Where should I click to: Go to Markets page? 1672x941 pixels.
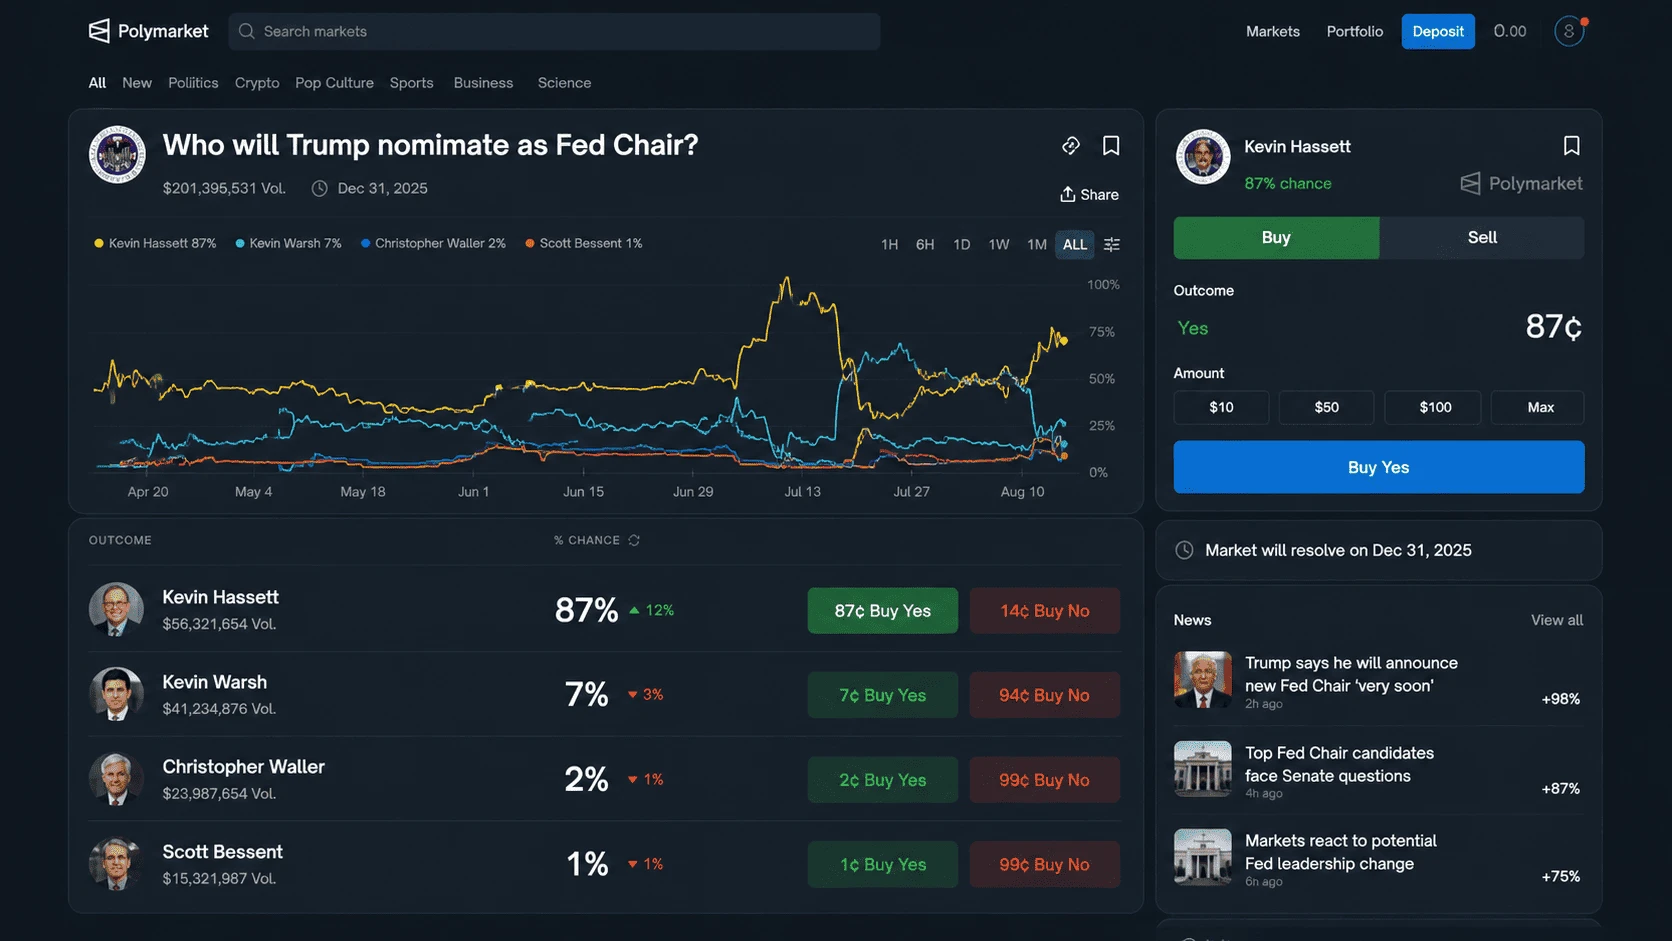click(x=1273, y=31)
